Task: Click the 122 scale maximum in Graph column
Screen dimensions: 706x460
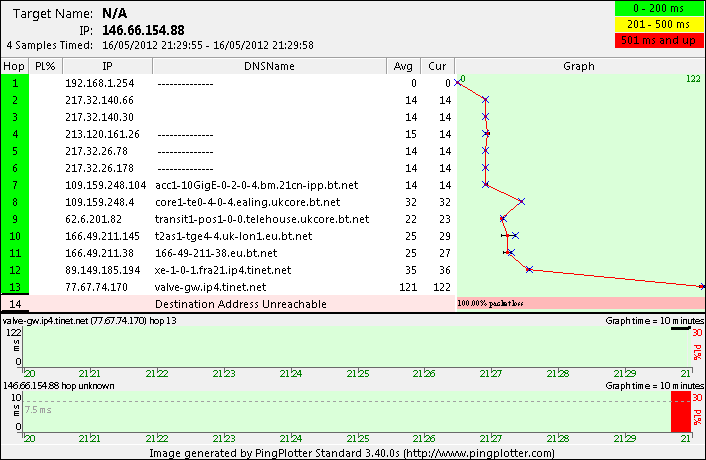Action: 693,79
